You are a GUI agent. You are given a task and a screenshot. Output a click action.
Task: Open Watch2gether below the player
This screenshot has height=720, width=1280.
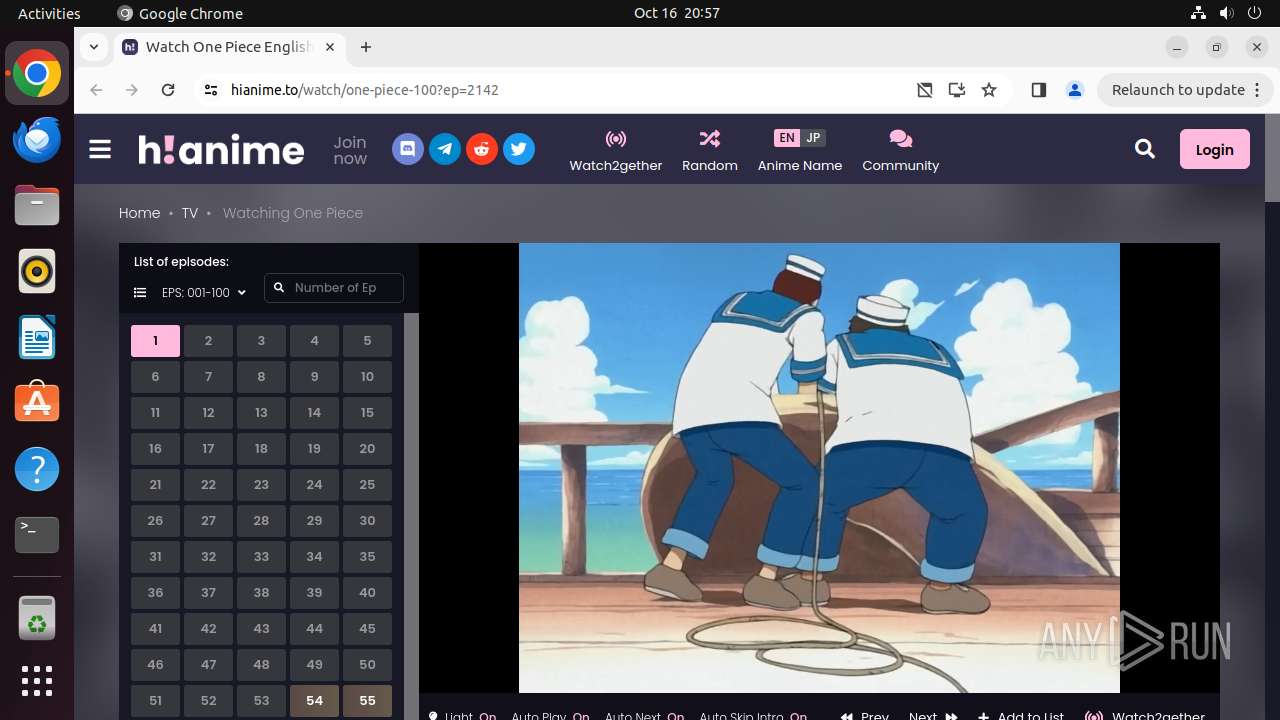[1145, 715]
